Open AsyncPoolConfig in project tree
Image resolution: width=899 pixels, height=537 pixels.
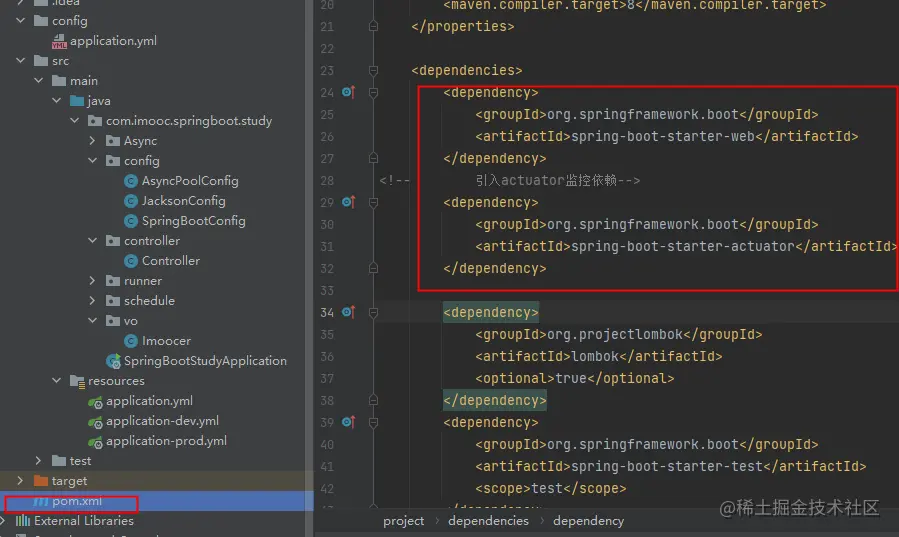click(190, 181)
